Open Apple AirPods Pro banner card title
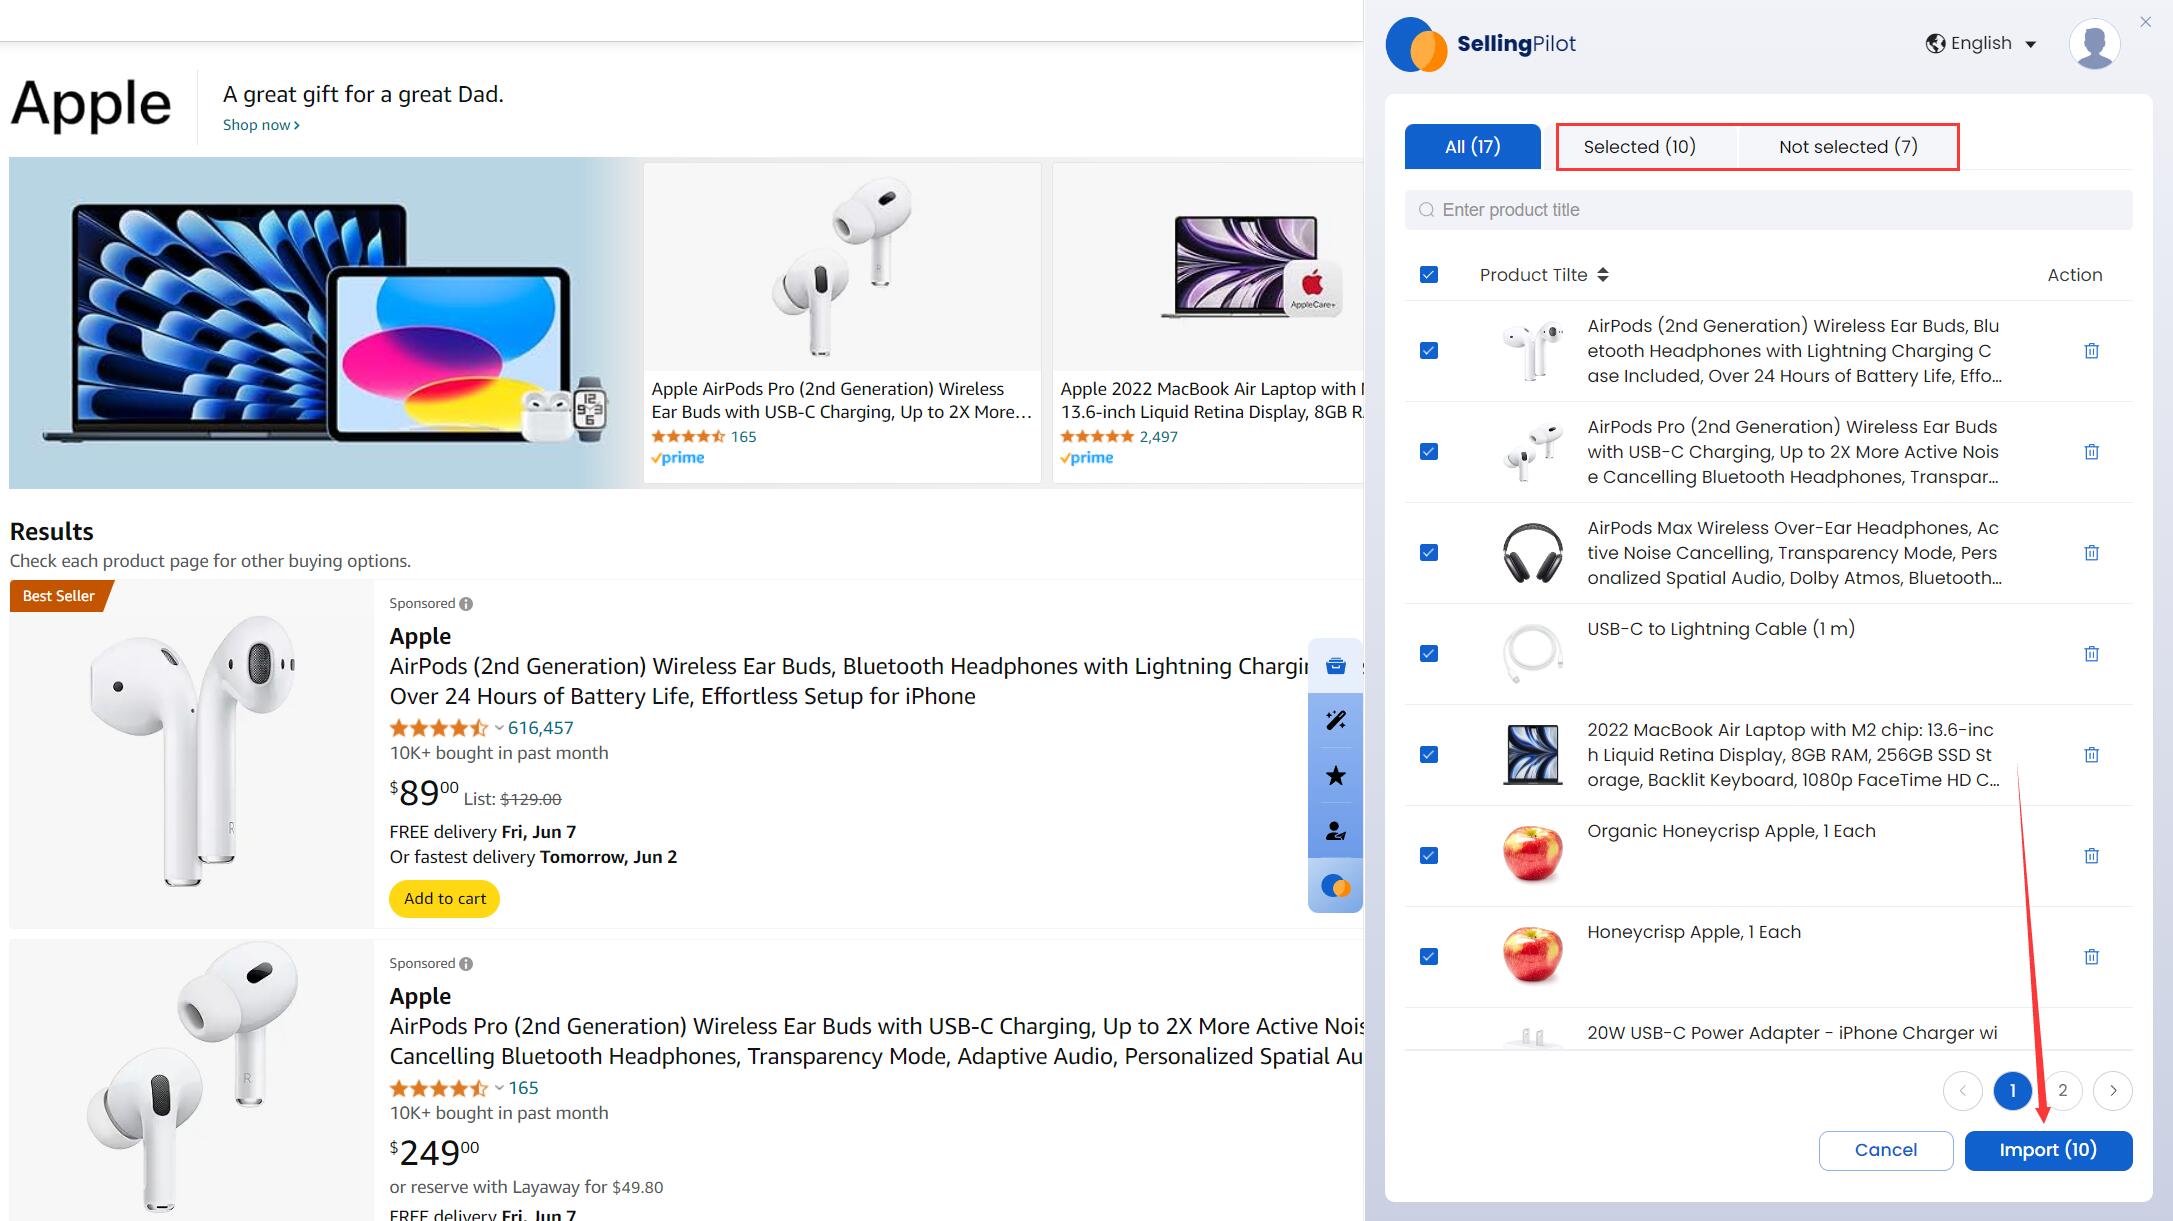 [841, 400]
